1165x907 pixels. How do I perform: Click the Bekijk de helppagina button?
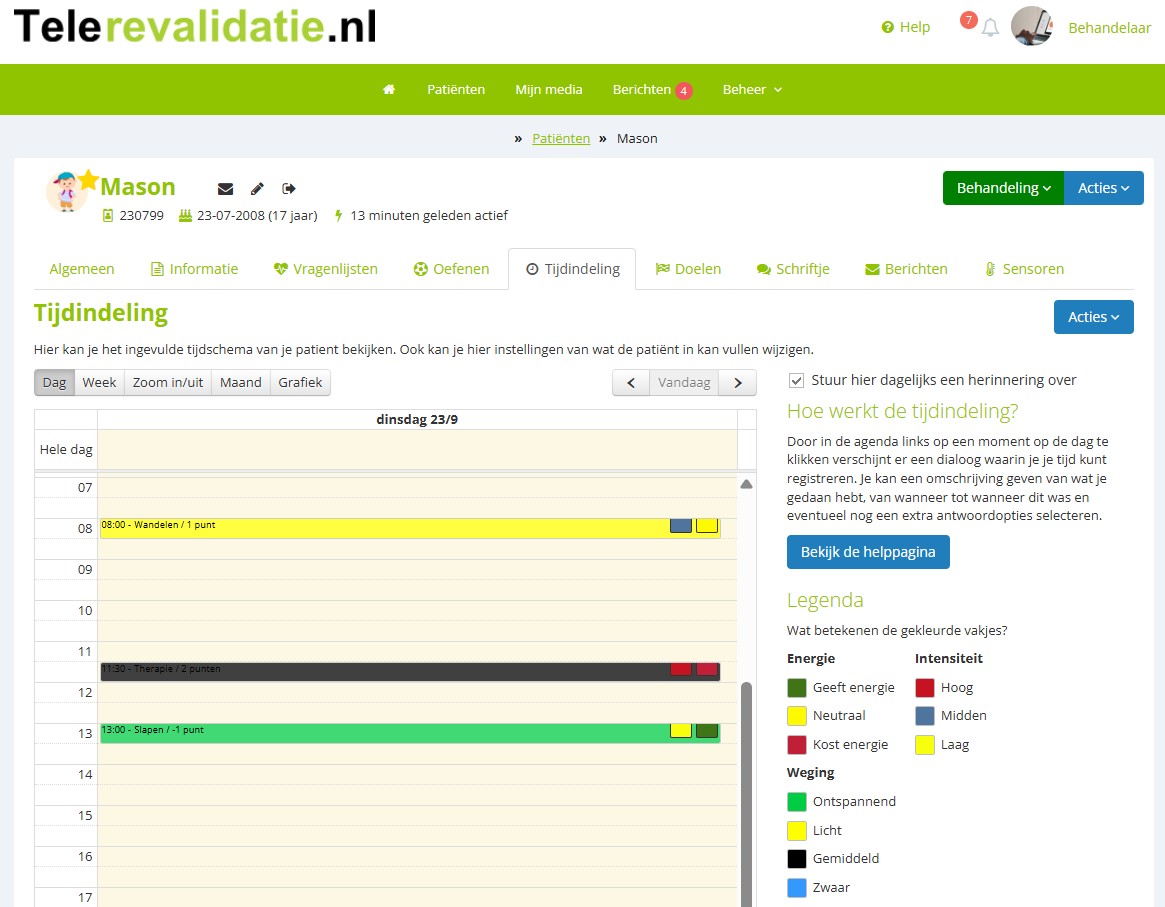[x=867, y=552]
